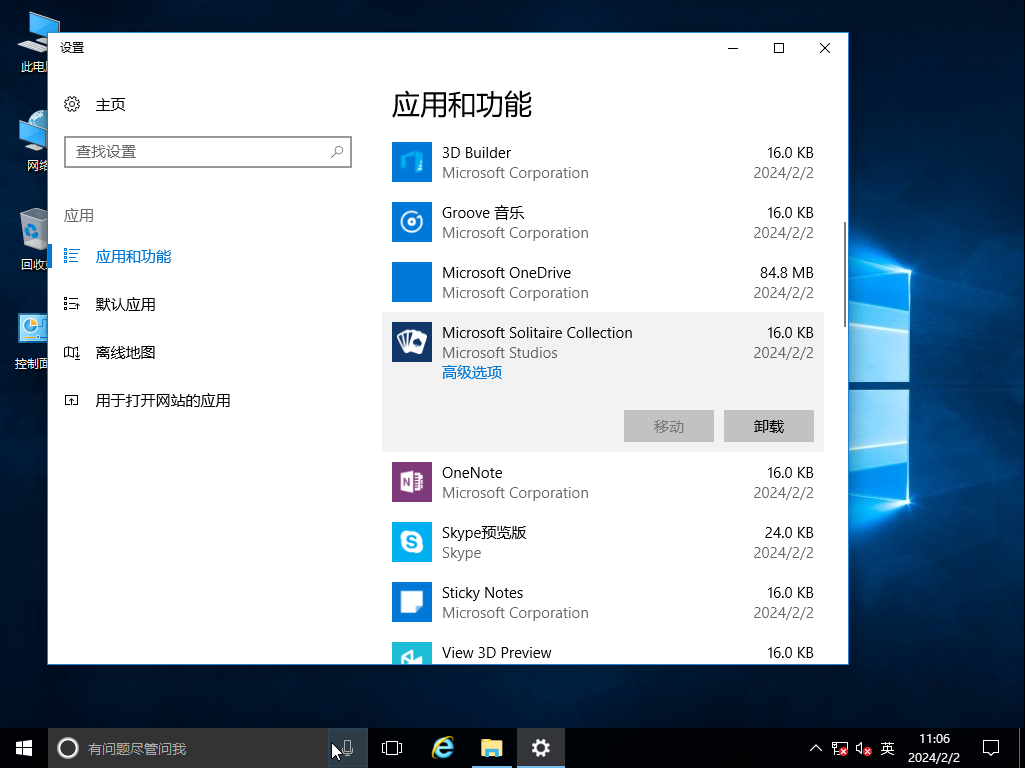This screenshot has width=1025, height=768.
Task: Select the 控制面板 desktop icon
Action: tap(32, 342)
